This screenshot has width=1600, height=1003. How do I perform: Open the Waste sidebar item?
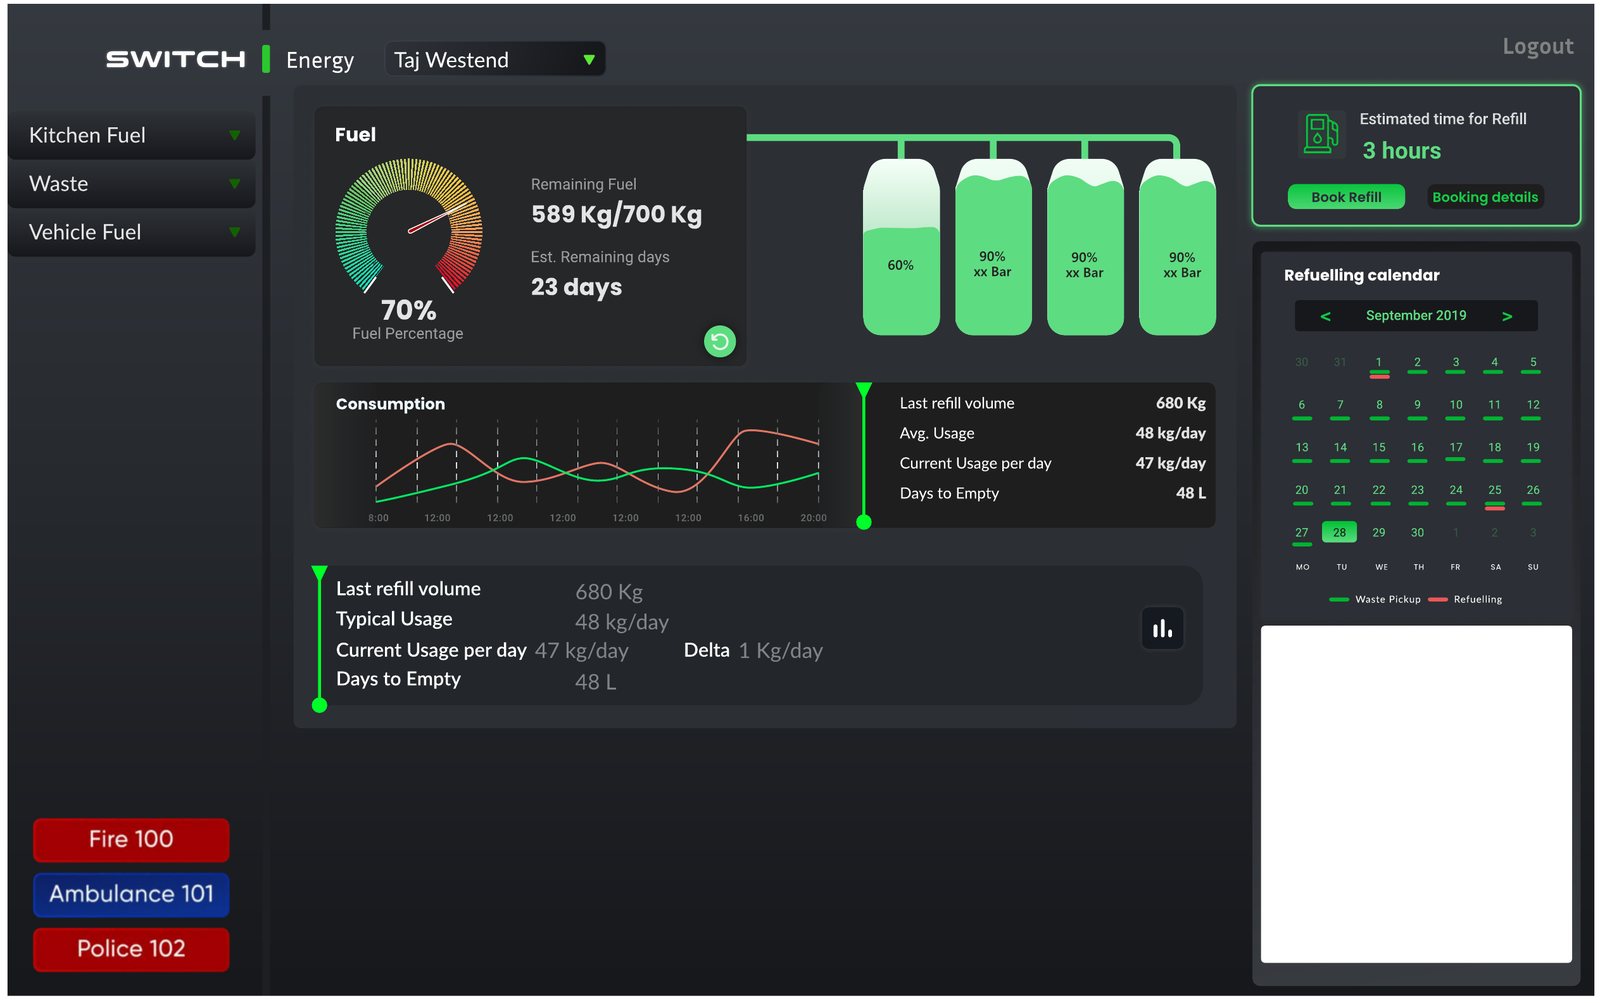coord(132,184)
